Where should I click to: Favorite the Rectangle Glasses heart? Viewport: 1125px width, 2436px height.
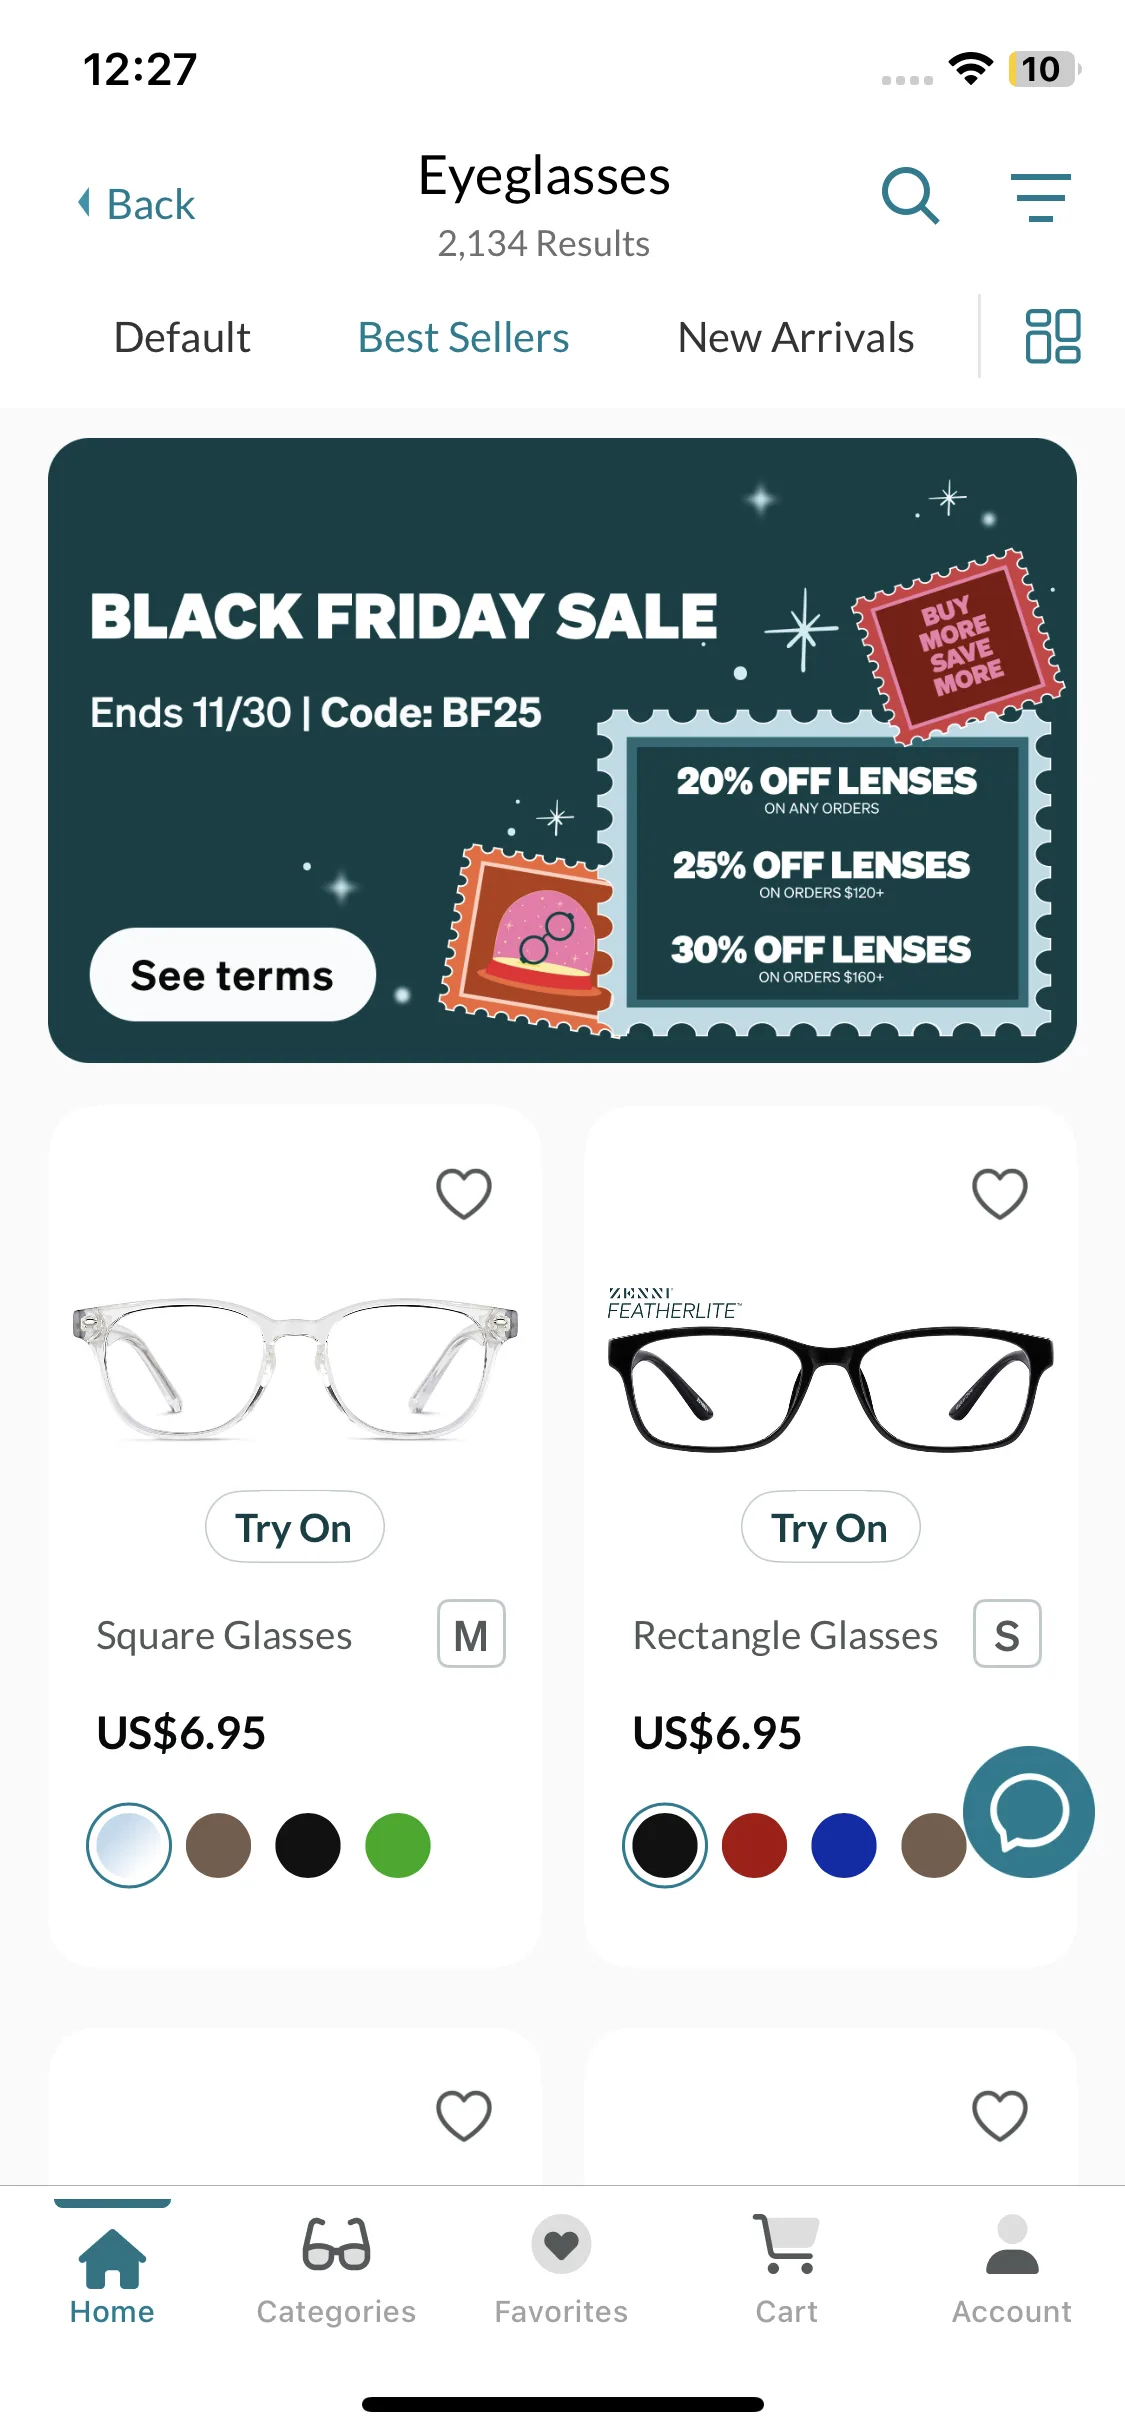[x=1000, y=1193]
